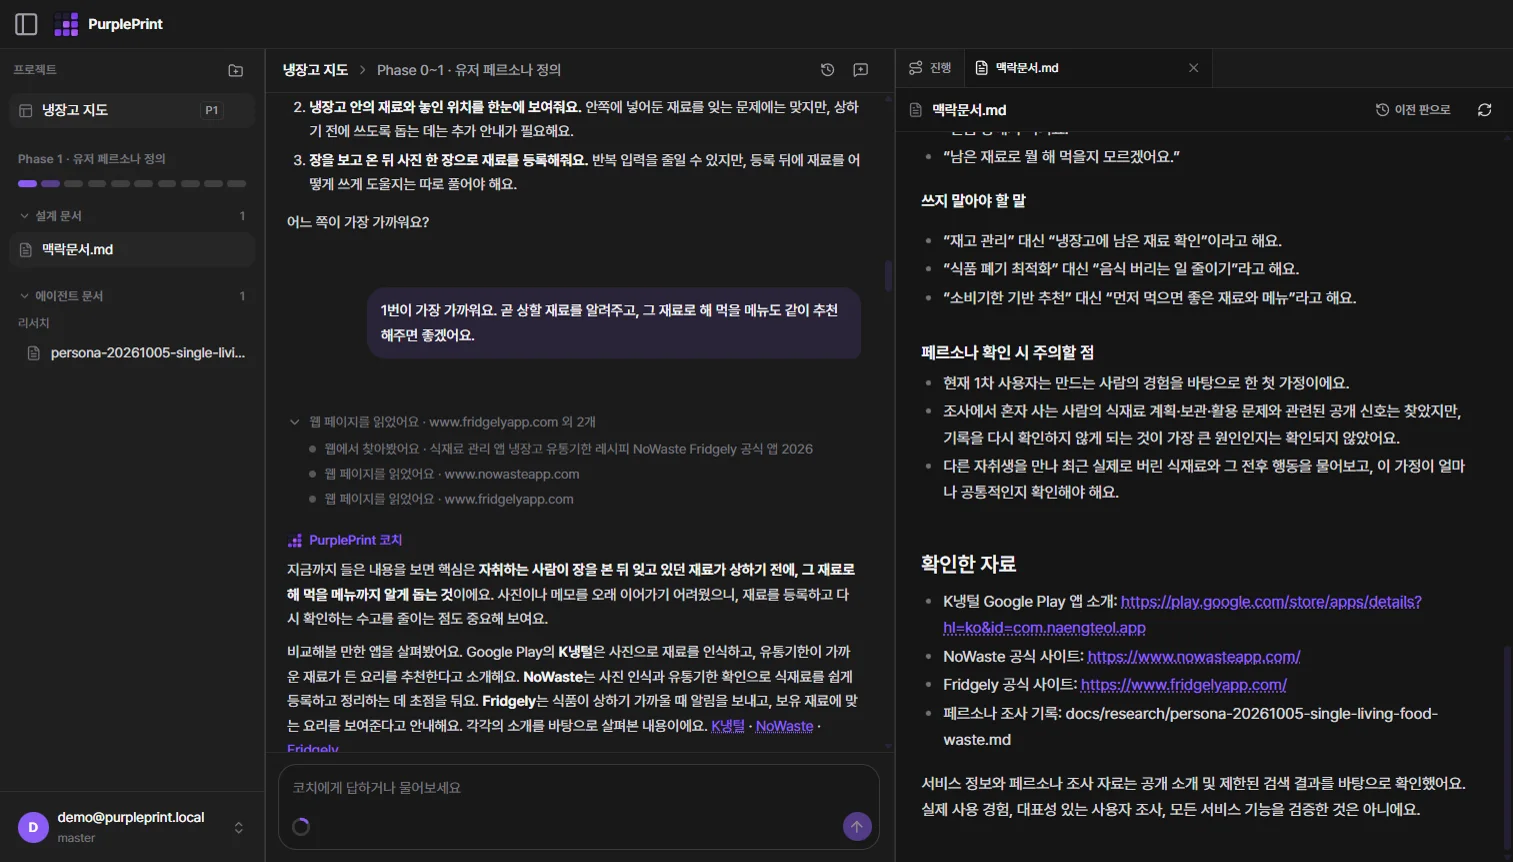Image resolution: width=1513 pixels, height=862 pixels.
Task: Open account switcher for demo@purpleprint.local
Action: [238, 827]
